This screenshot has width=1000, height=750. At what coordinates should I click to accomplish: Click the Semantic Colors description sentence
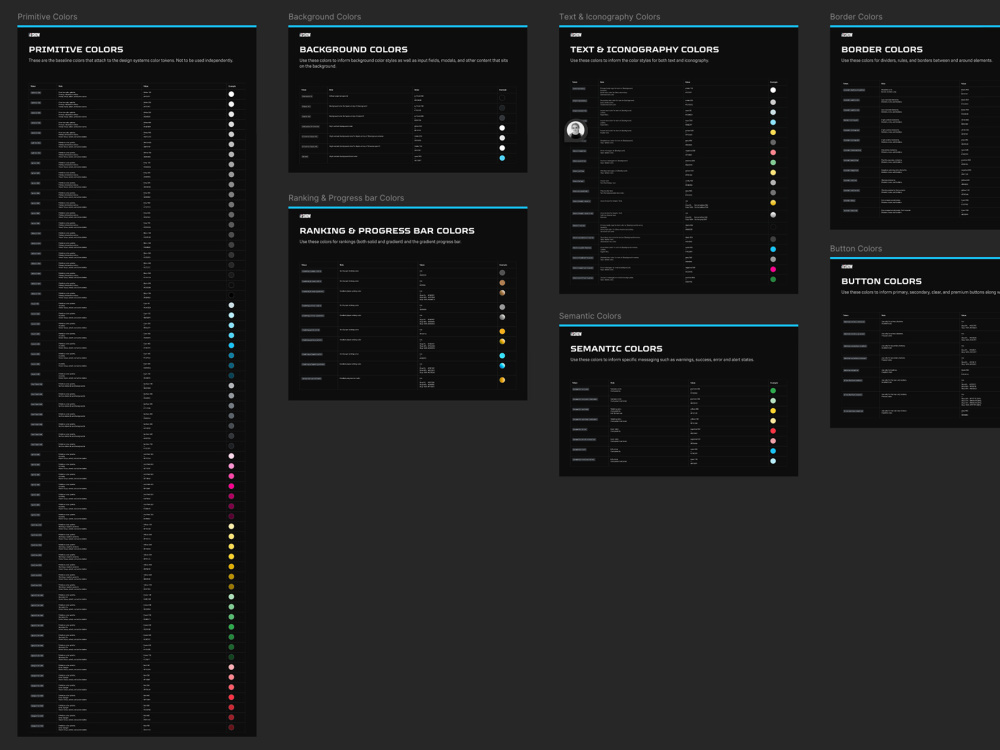[662, 360]
